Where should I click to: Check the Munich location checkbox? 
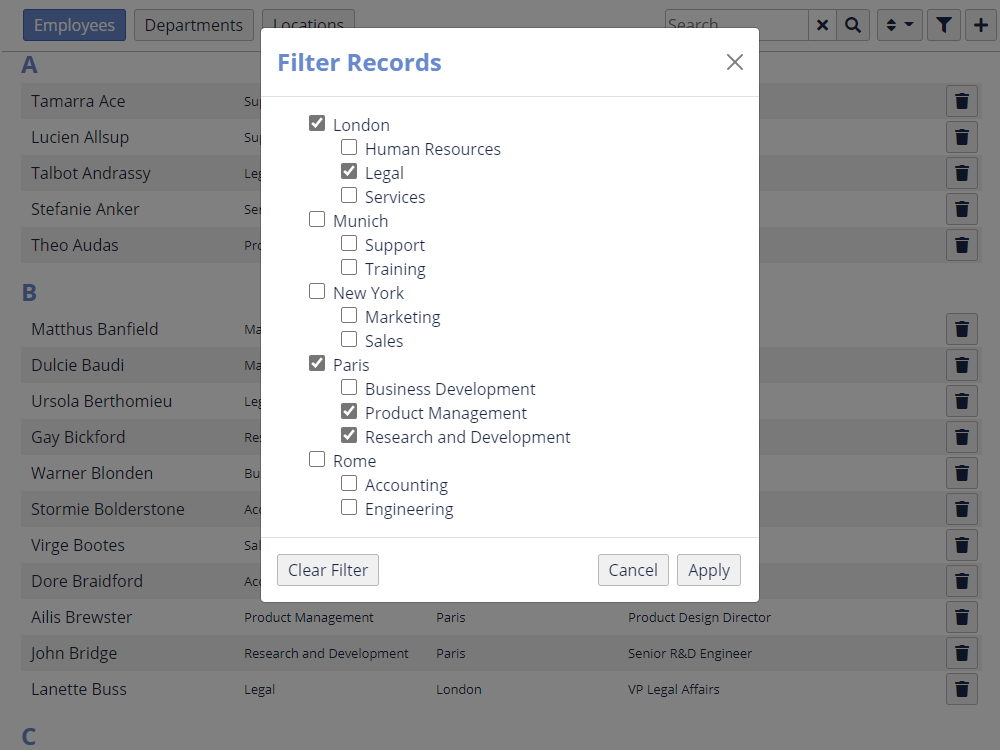pos(317,219)
